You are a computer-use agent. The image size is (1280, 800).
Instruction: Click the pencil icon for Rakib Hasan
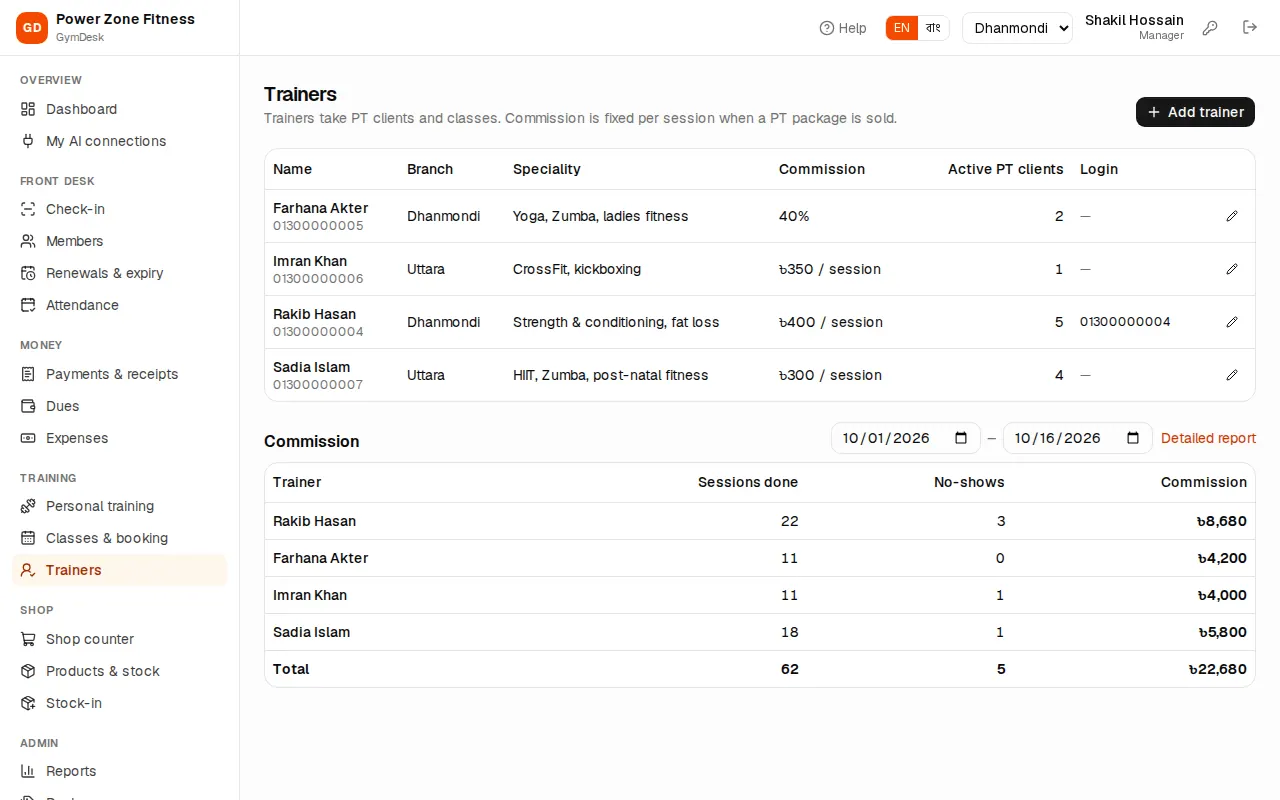pos(1232,322)
